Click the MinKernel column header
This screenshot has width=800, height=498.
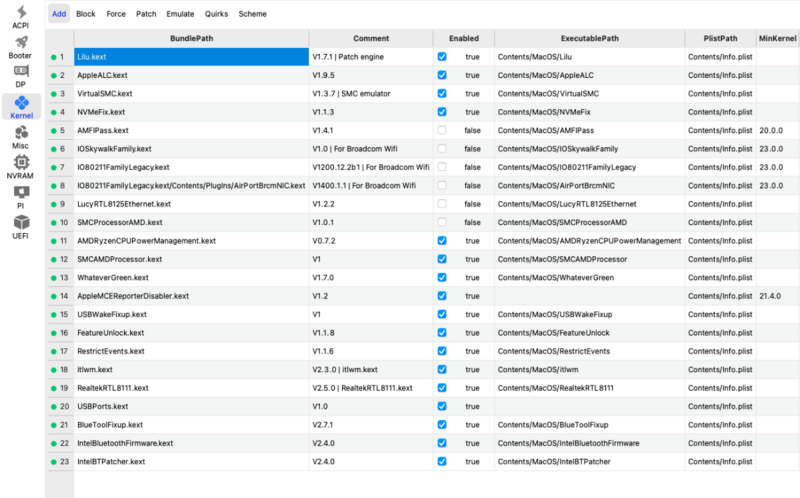tap(776, 37)
